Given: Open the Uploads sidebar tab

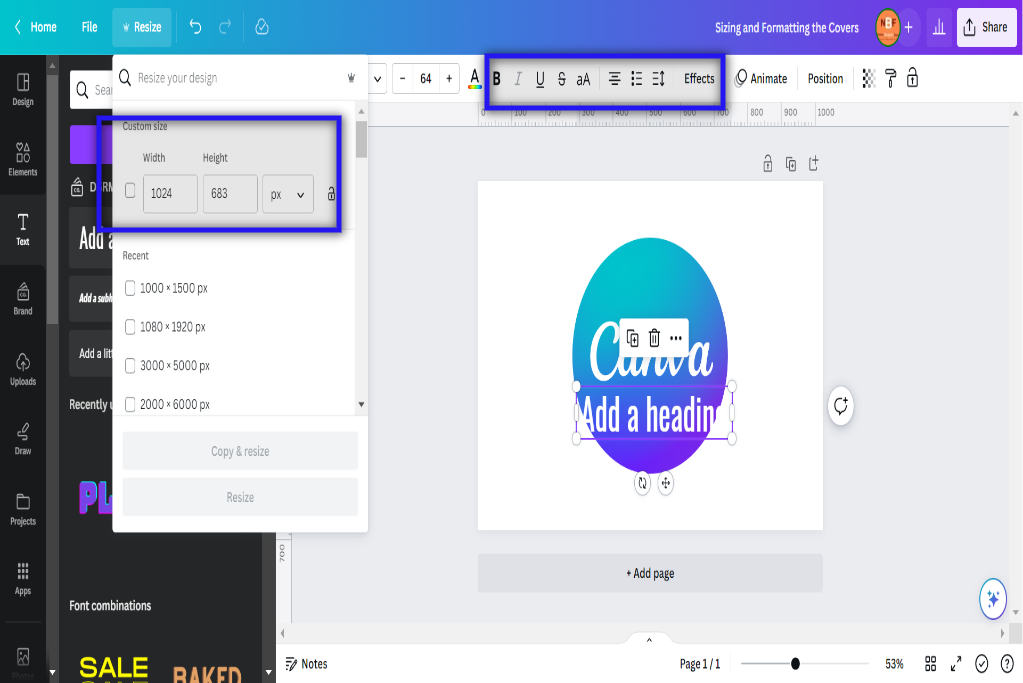Looking at the screenshot, I should point(23,369).
